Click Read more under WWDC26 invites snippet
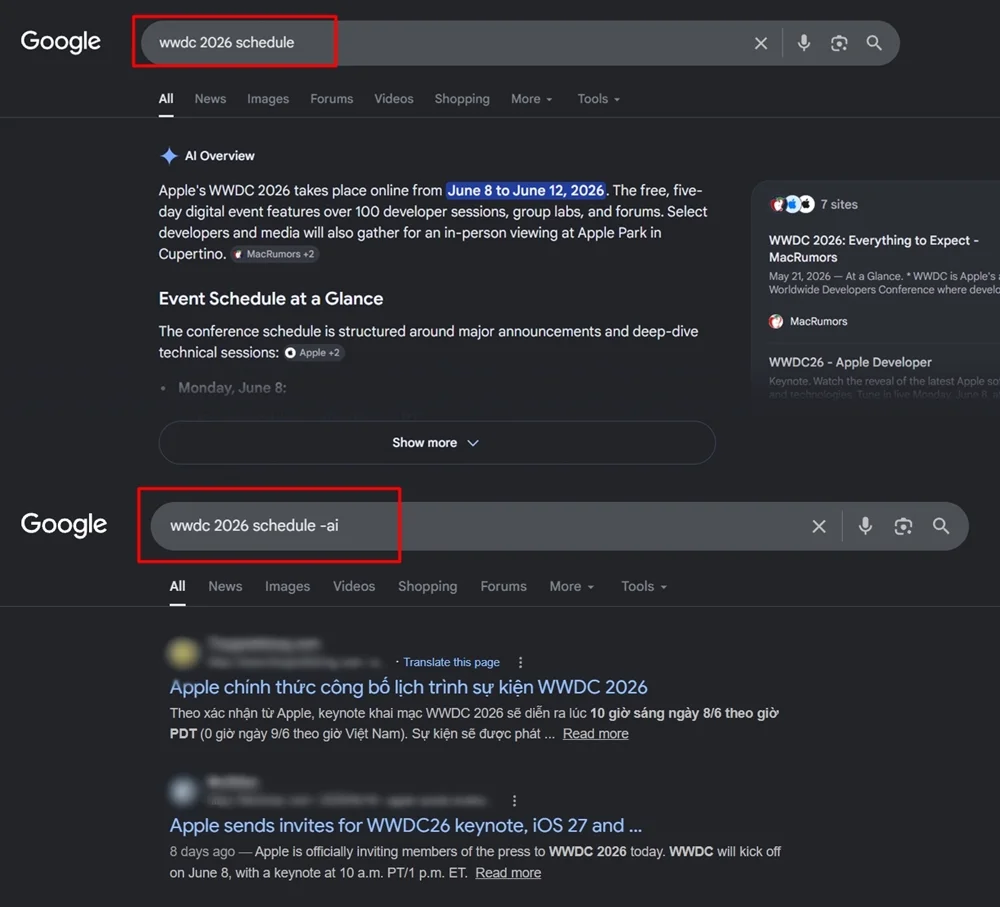 tap(508, 873)
